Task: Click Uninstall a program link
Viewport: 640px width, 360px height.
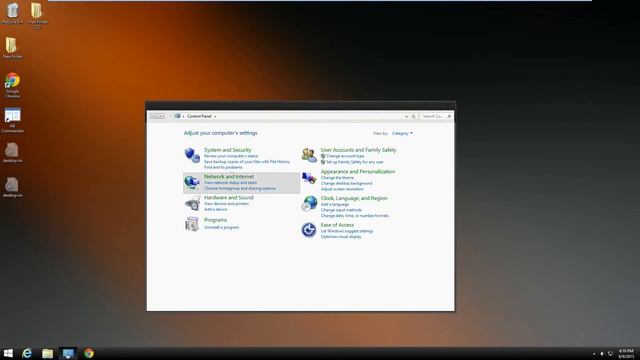Action: [222, 227]
